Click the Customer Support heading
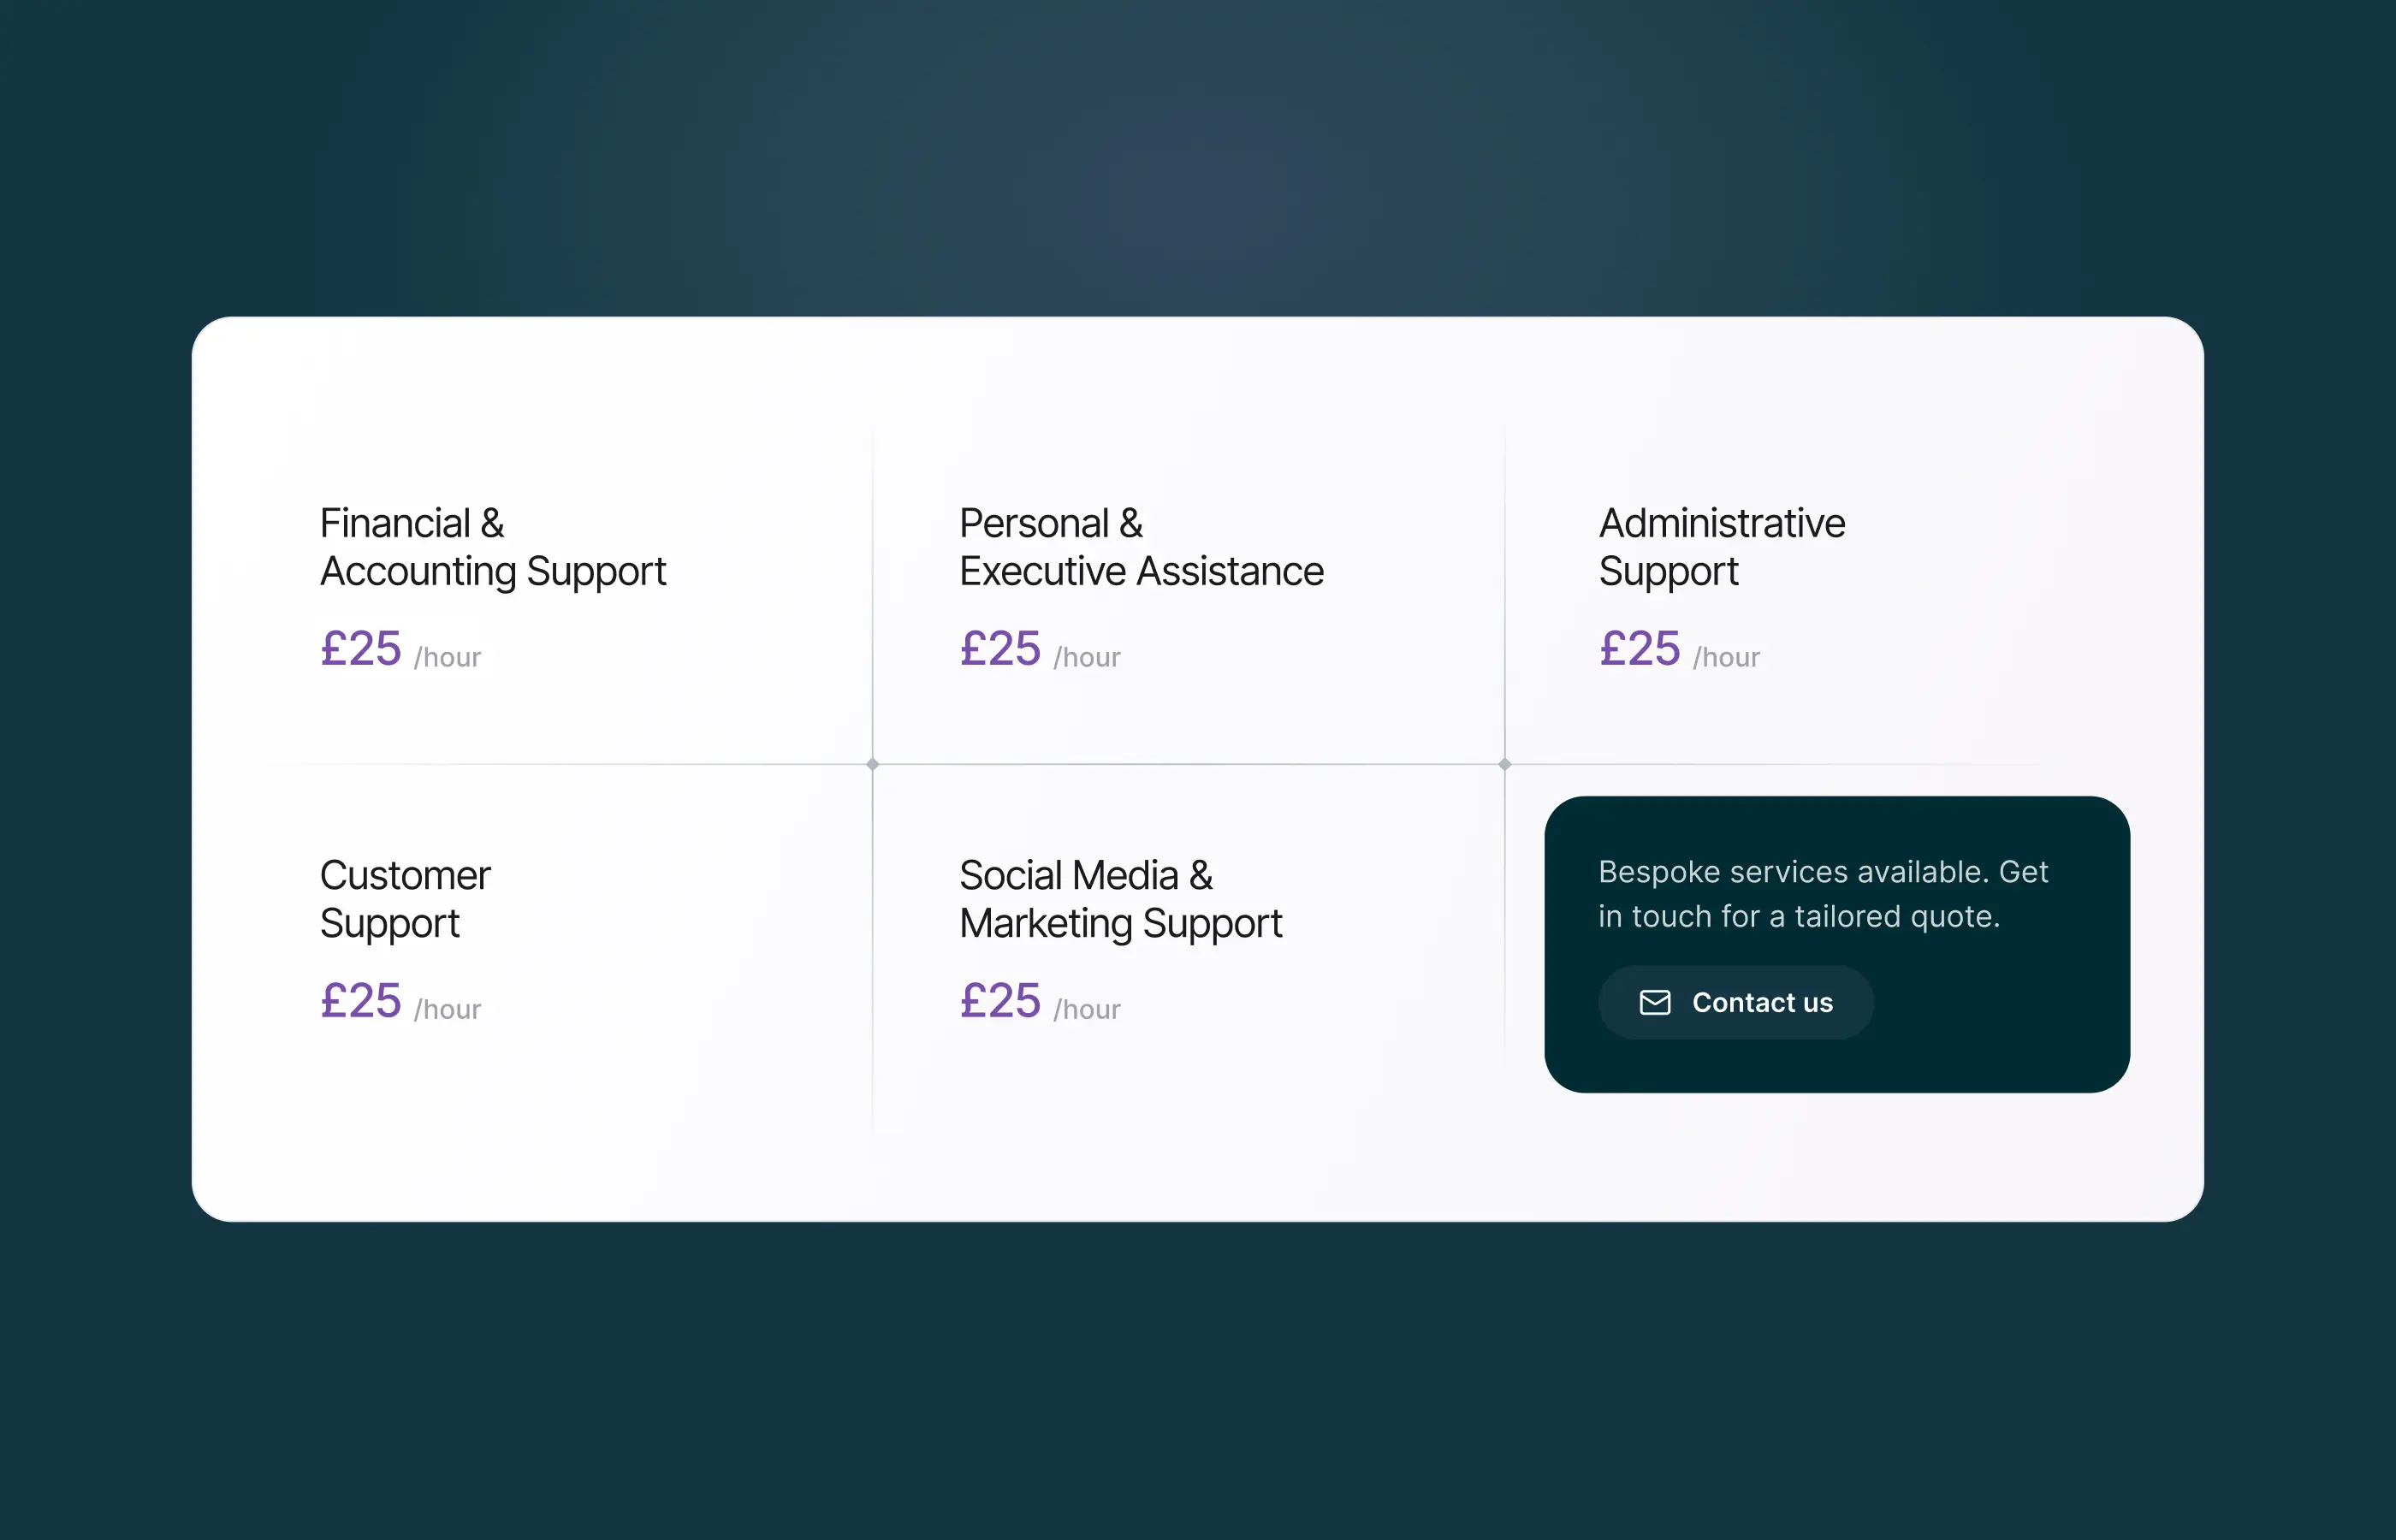This screenshot has width=2396, height=1540. (405, 899)
